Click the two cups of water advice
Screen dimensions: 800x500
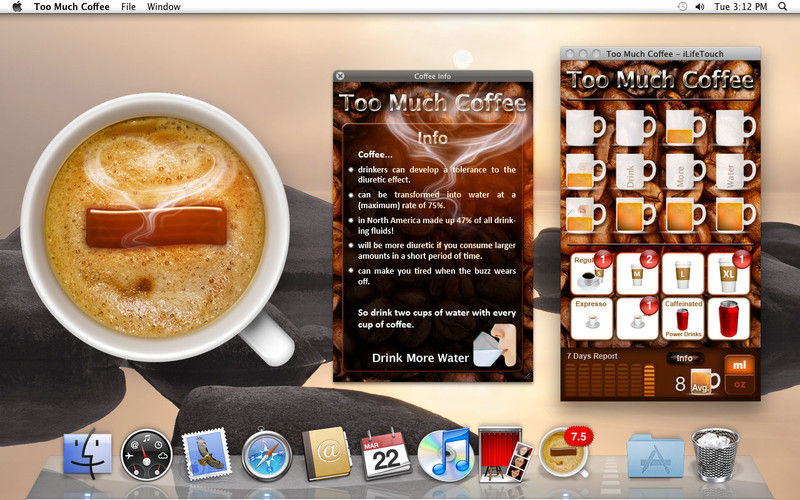point(437,318)
